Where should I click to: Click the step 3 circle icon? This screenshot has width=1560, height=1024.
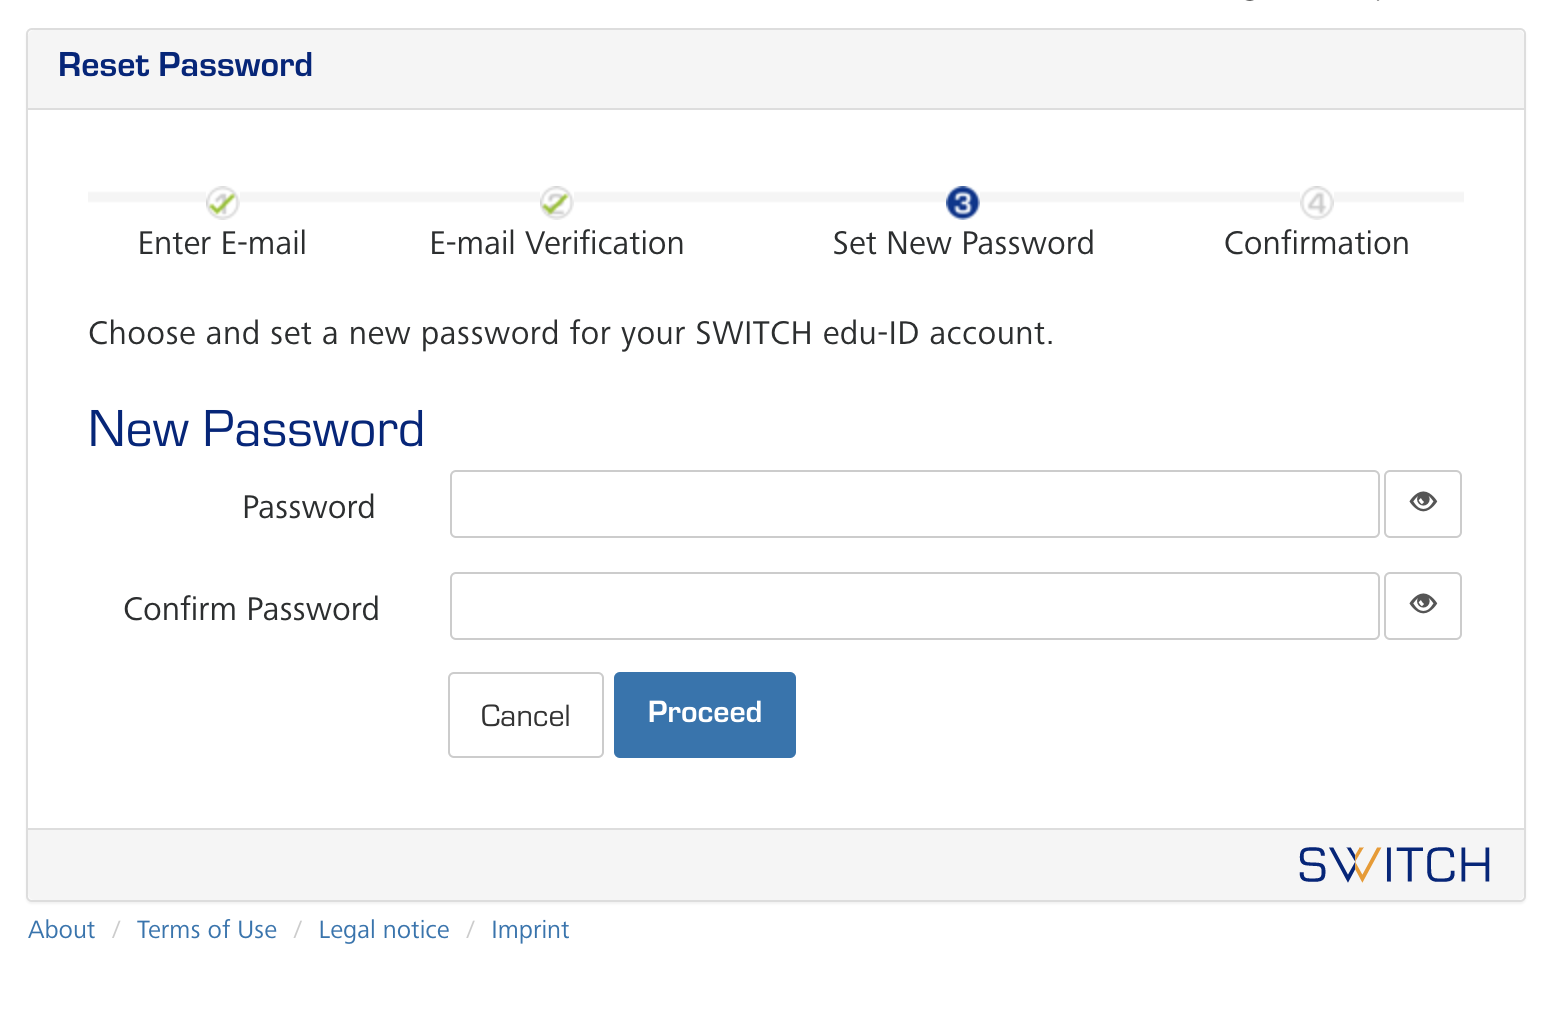[962, 203]
